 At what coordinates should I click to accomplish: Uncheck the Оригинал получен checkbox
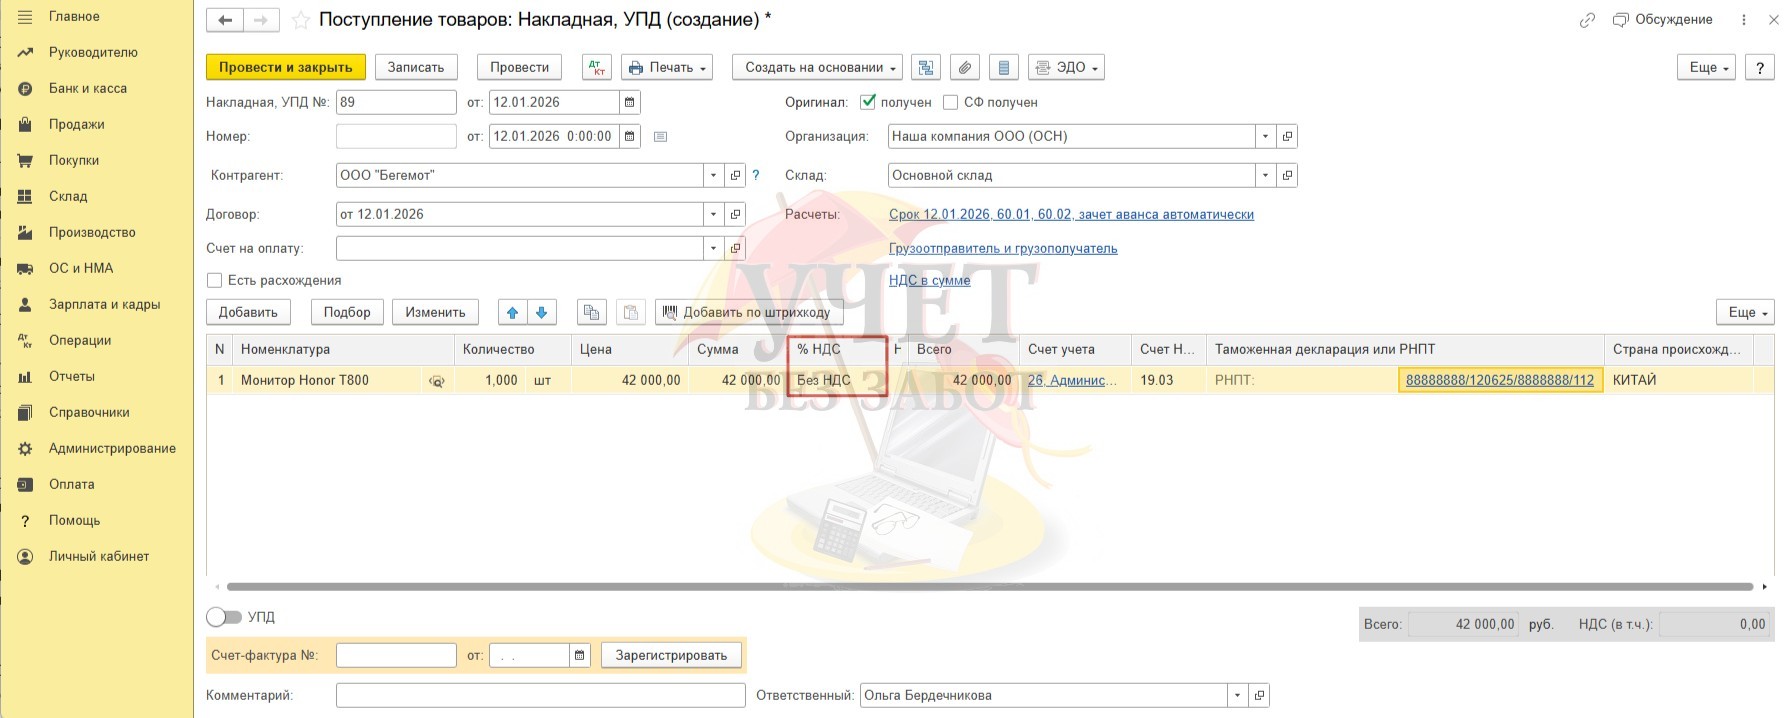coord(868,102)
